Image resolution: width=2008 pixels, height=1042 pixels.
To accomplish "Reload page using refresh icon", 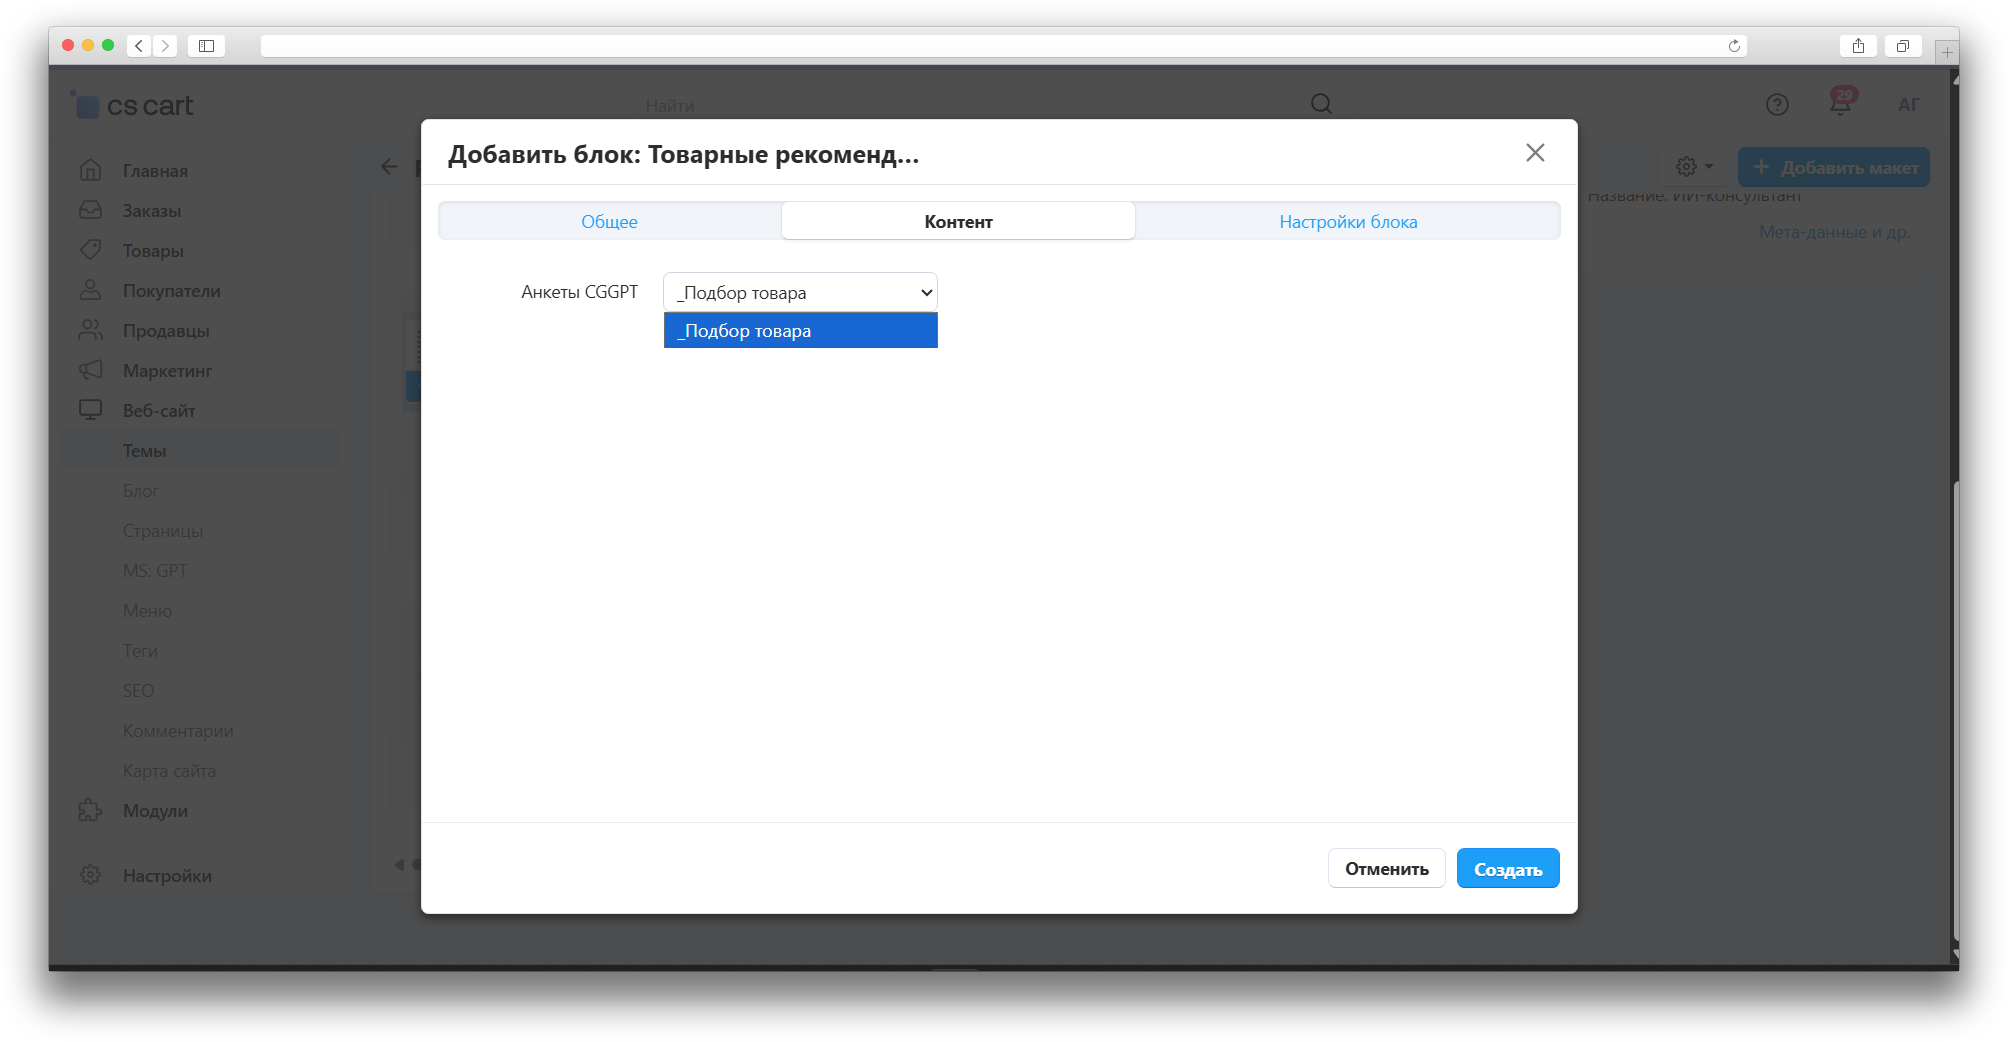I will [x=1734, y=46].
